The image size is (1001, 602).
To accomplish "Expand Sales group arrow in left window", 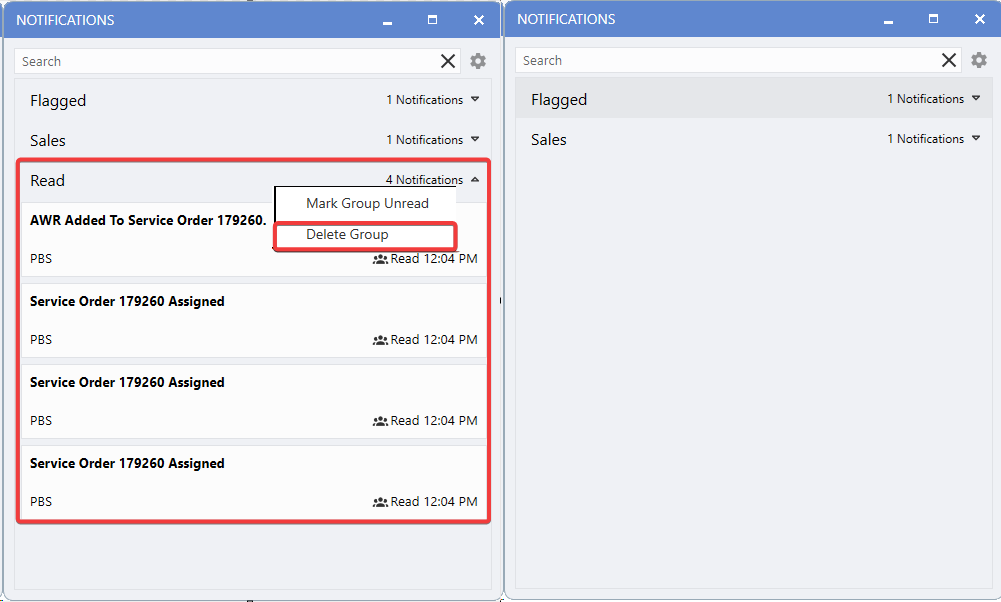I will 475,139.
